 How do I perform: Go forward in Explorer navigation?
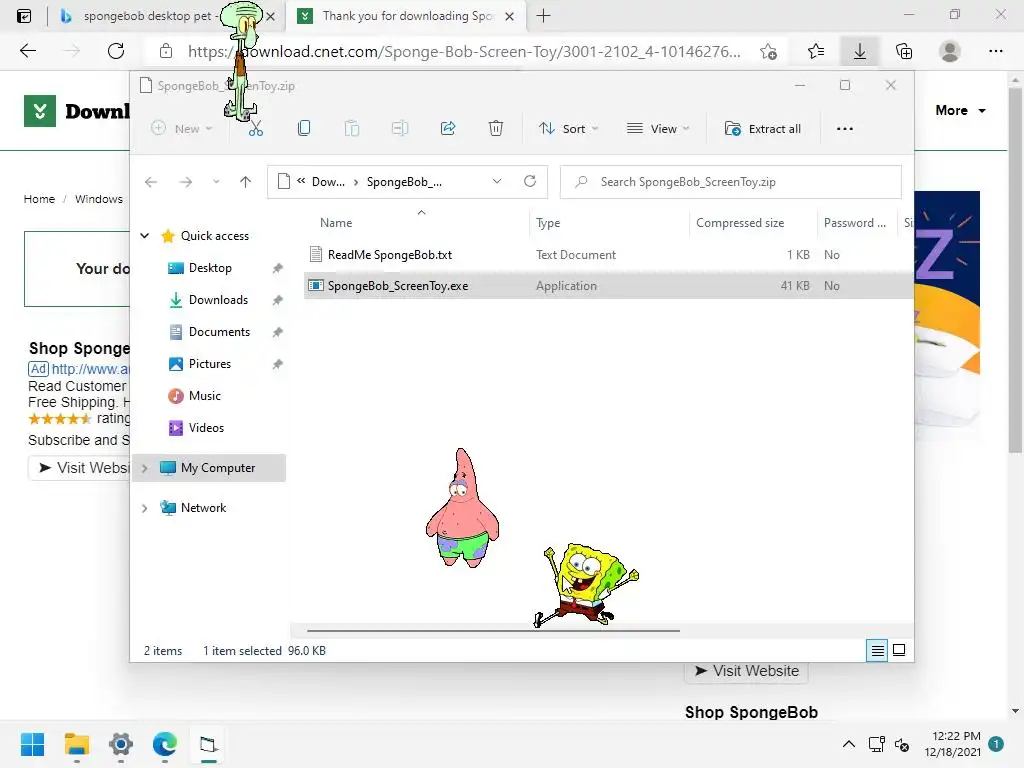(x=186, y=182)
